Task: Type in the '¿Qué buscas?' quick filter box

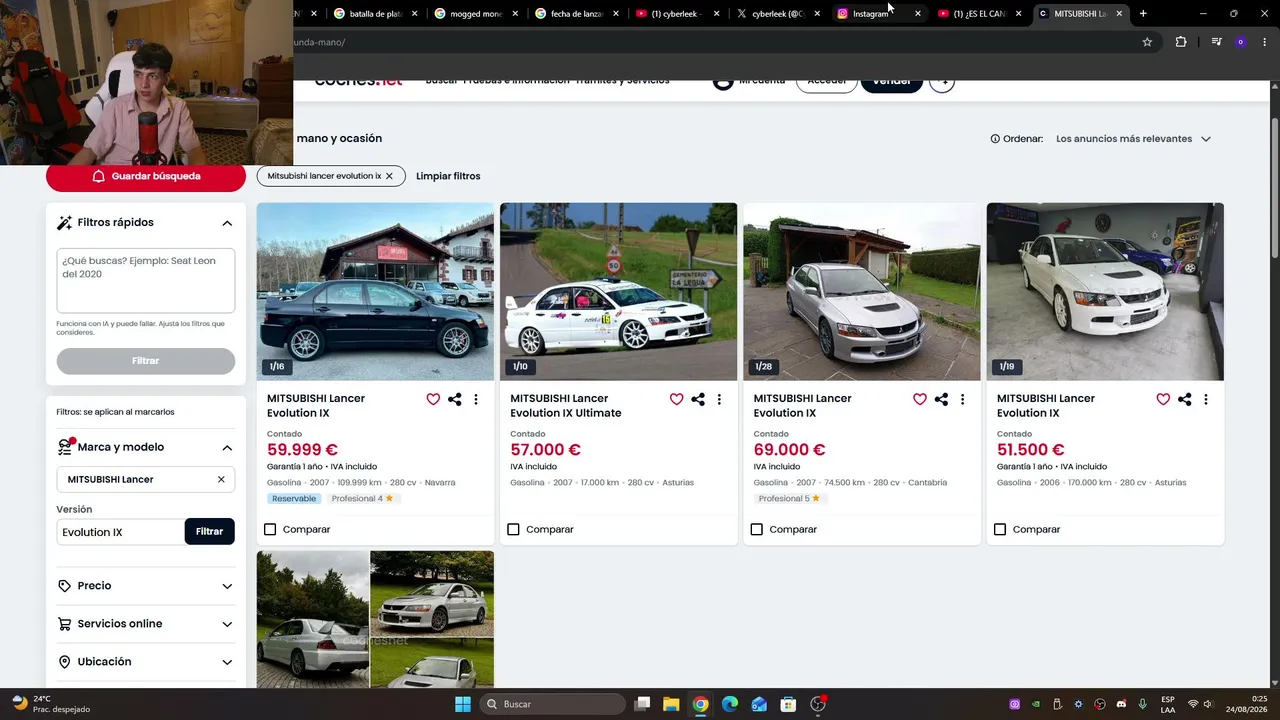Action: (x=146, y=280)
